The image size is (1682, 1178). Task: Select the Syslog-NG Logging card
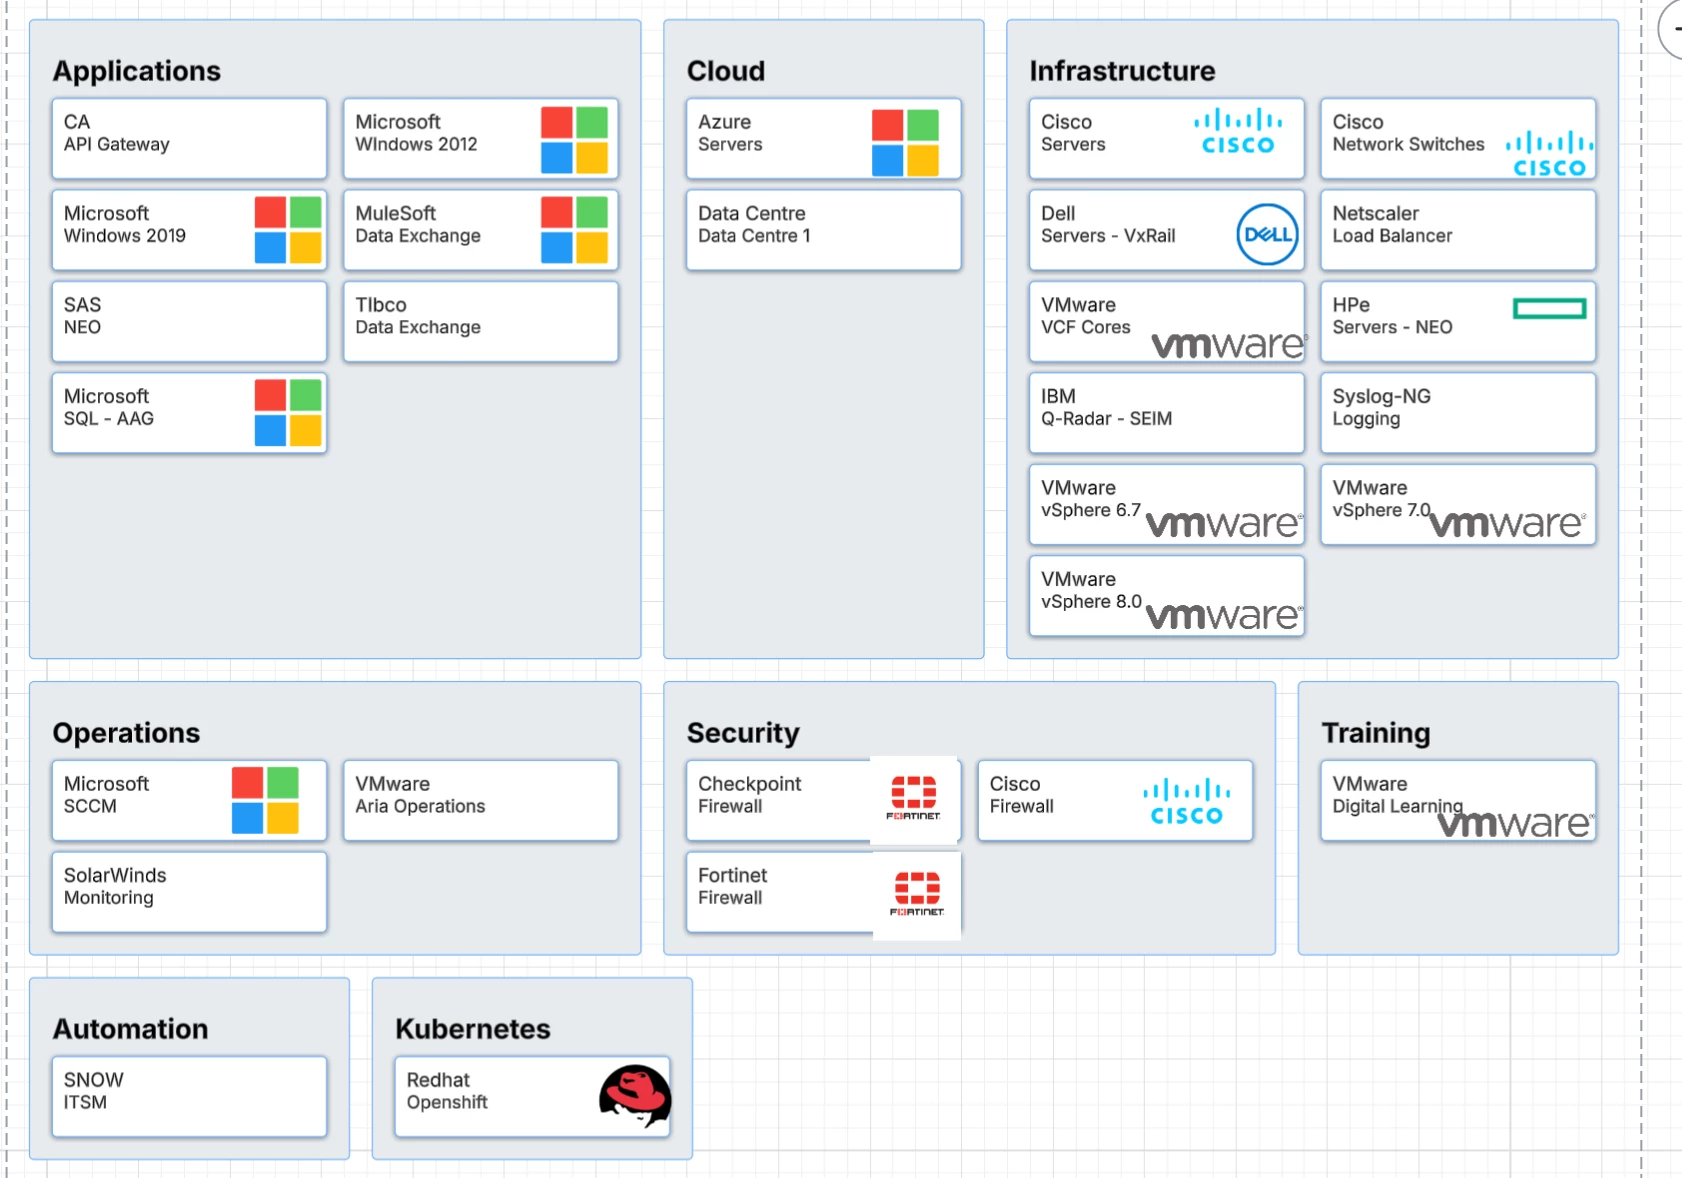tap(1458, 413)
